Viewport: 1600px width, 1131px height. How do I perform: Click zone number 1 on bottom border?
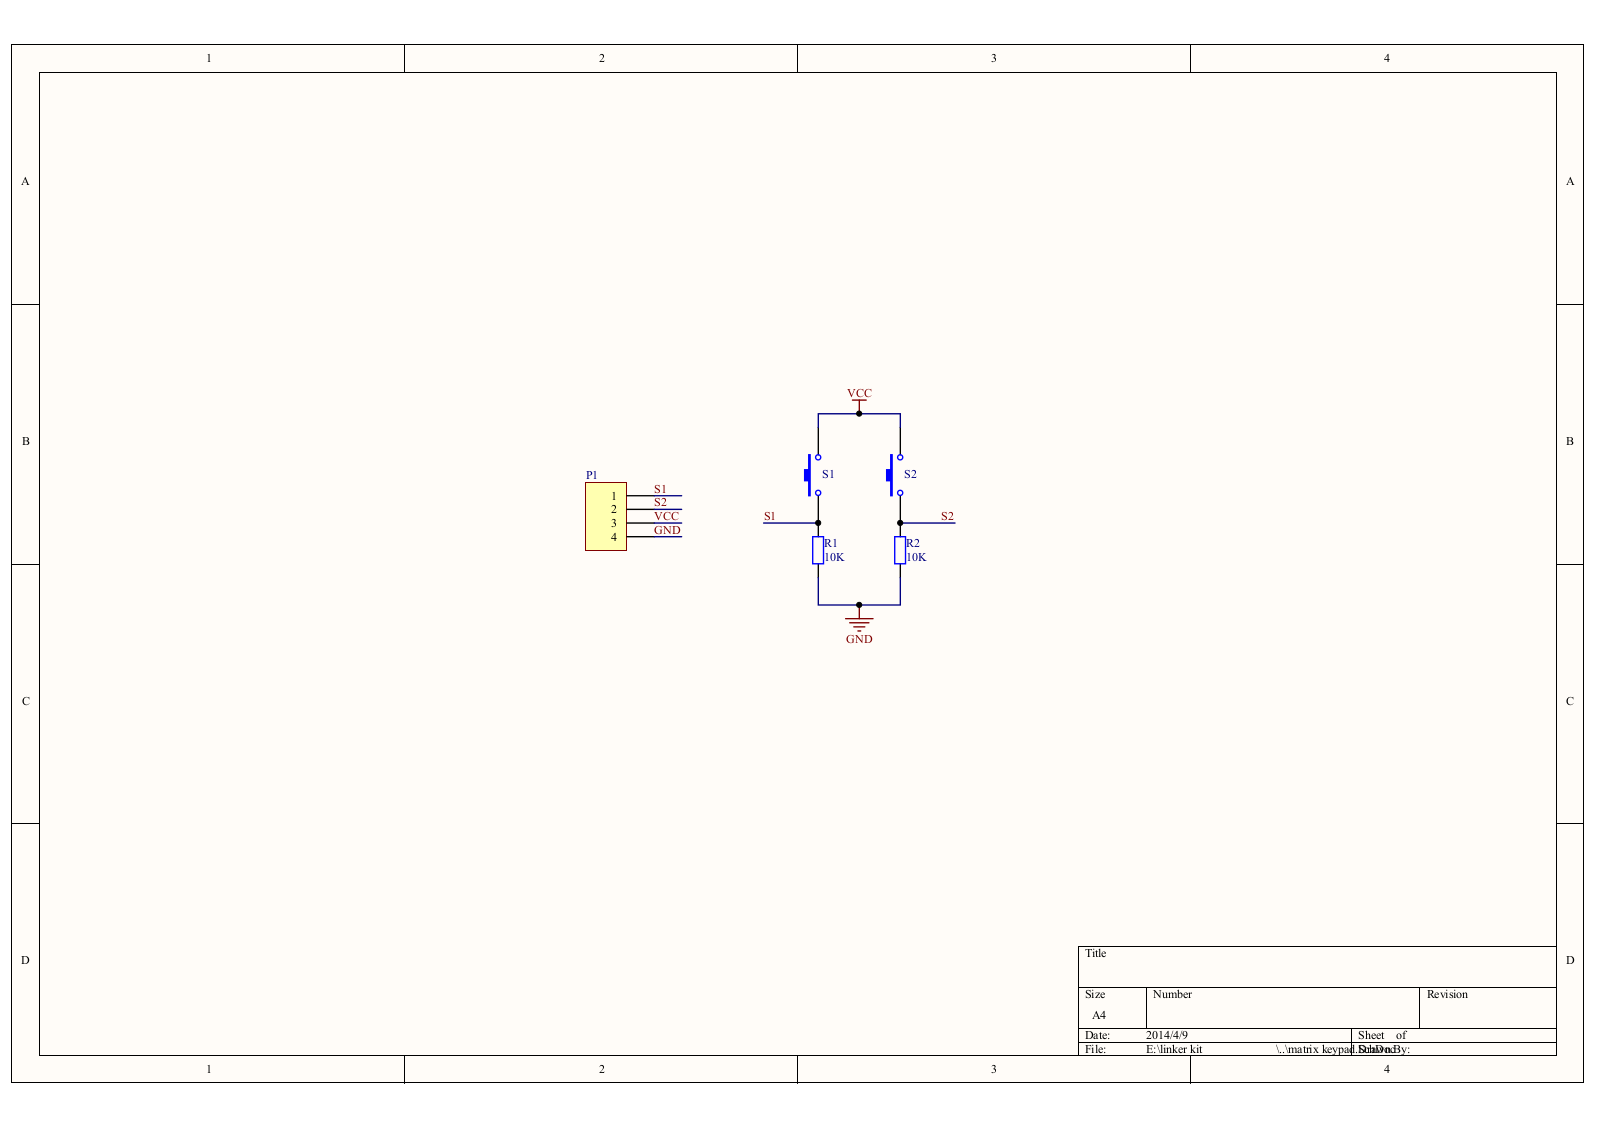click(209, 1069)
